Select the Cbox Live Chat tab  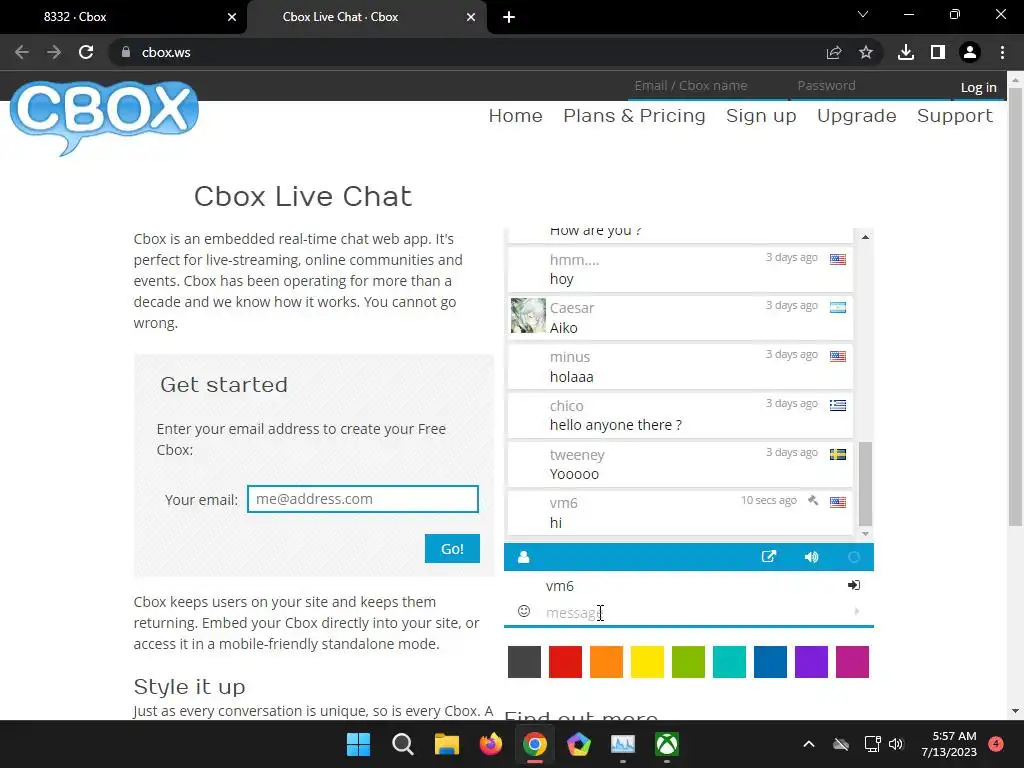pos(366,17)
